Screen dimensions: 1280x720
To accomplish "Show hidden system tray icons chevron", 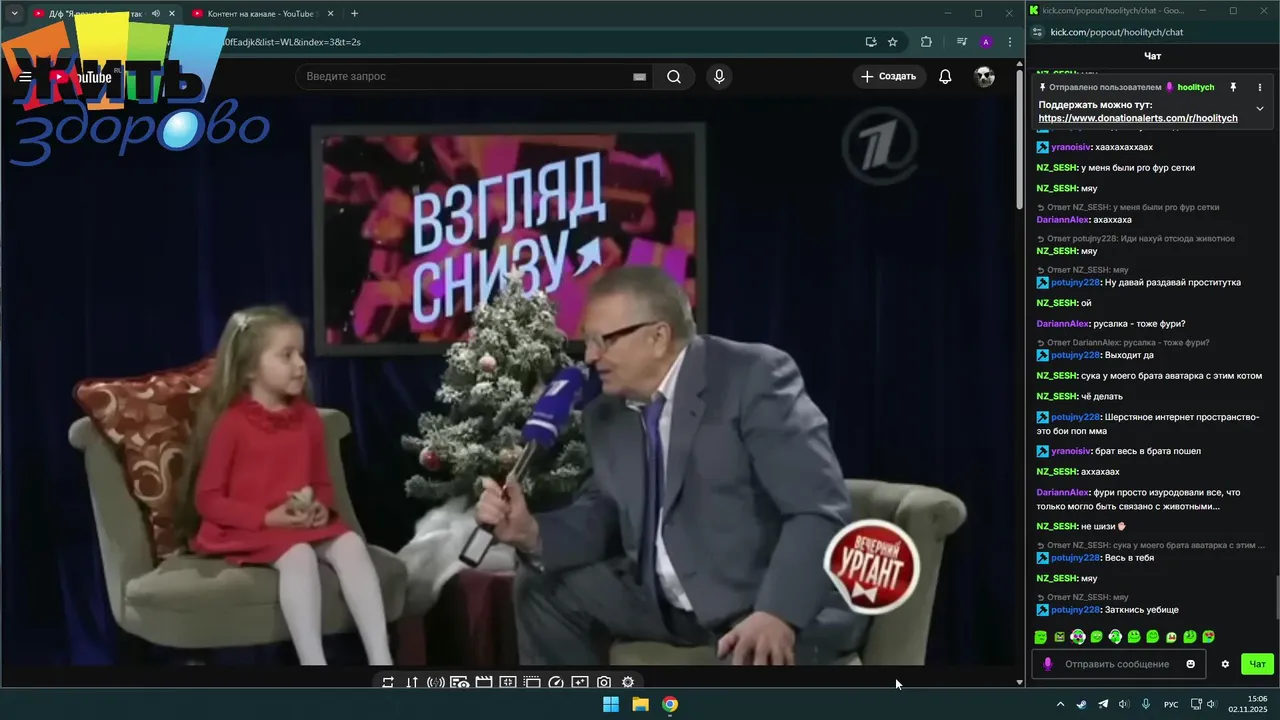I will [1060, 704].
